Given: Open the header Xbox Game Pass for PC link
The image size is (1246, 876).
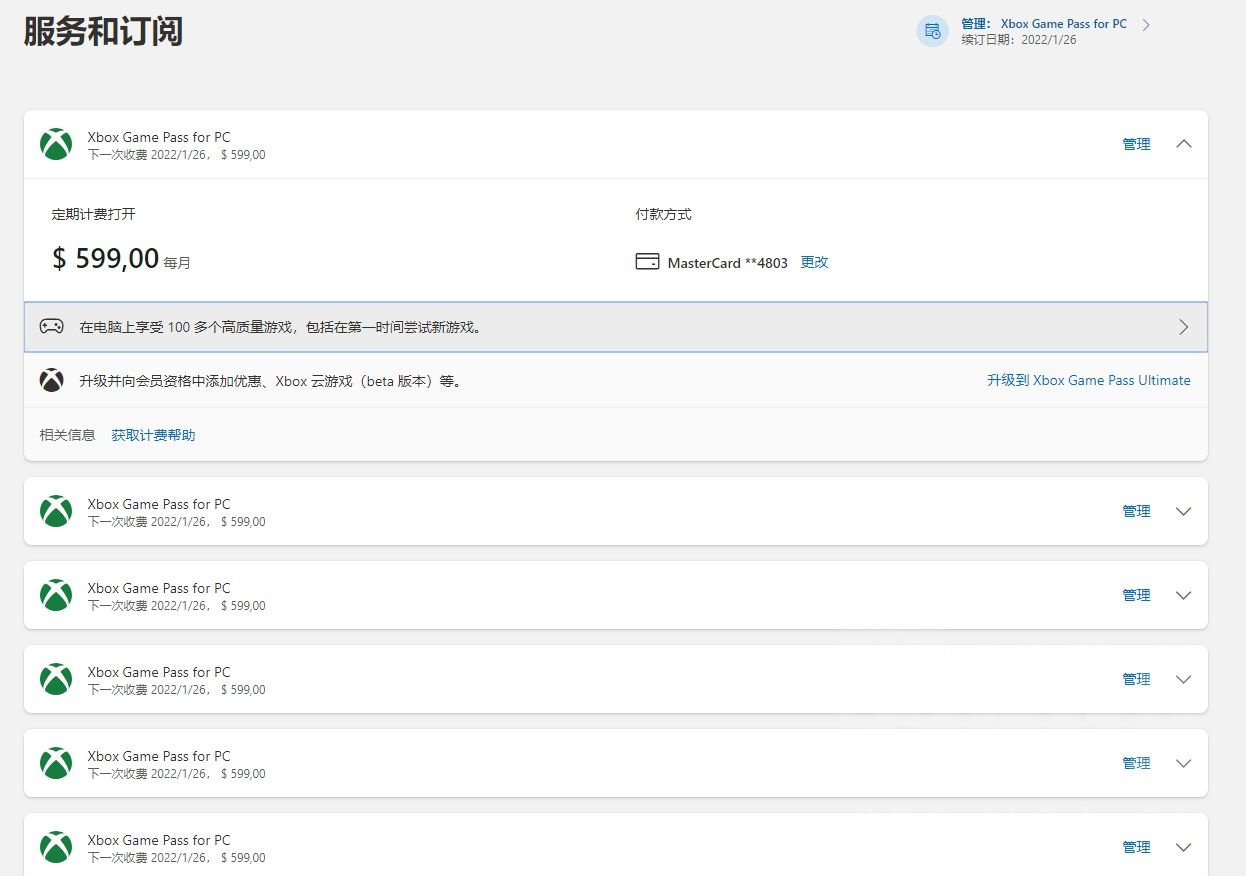Looking at the screenshot, I should point(1063,24).
